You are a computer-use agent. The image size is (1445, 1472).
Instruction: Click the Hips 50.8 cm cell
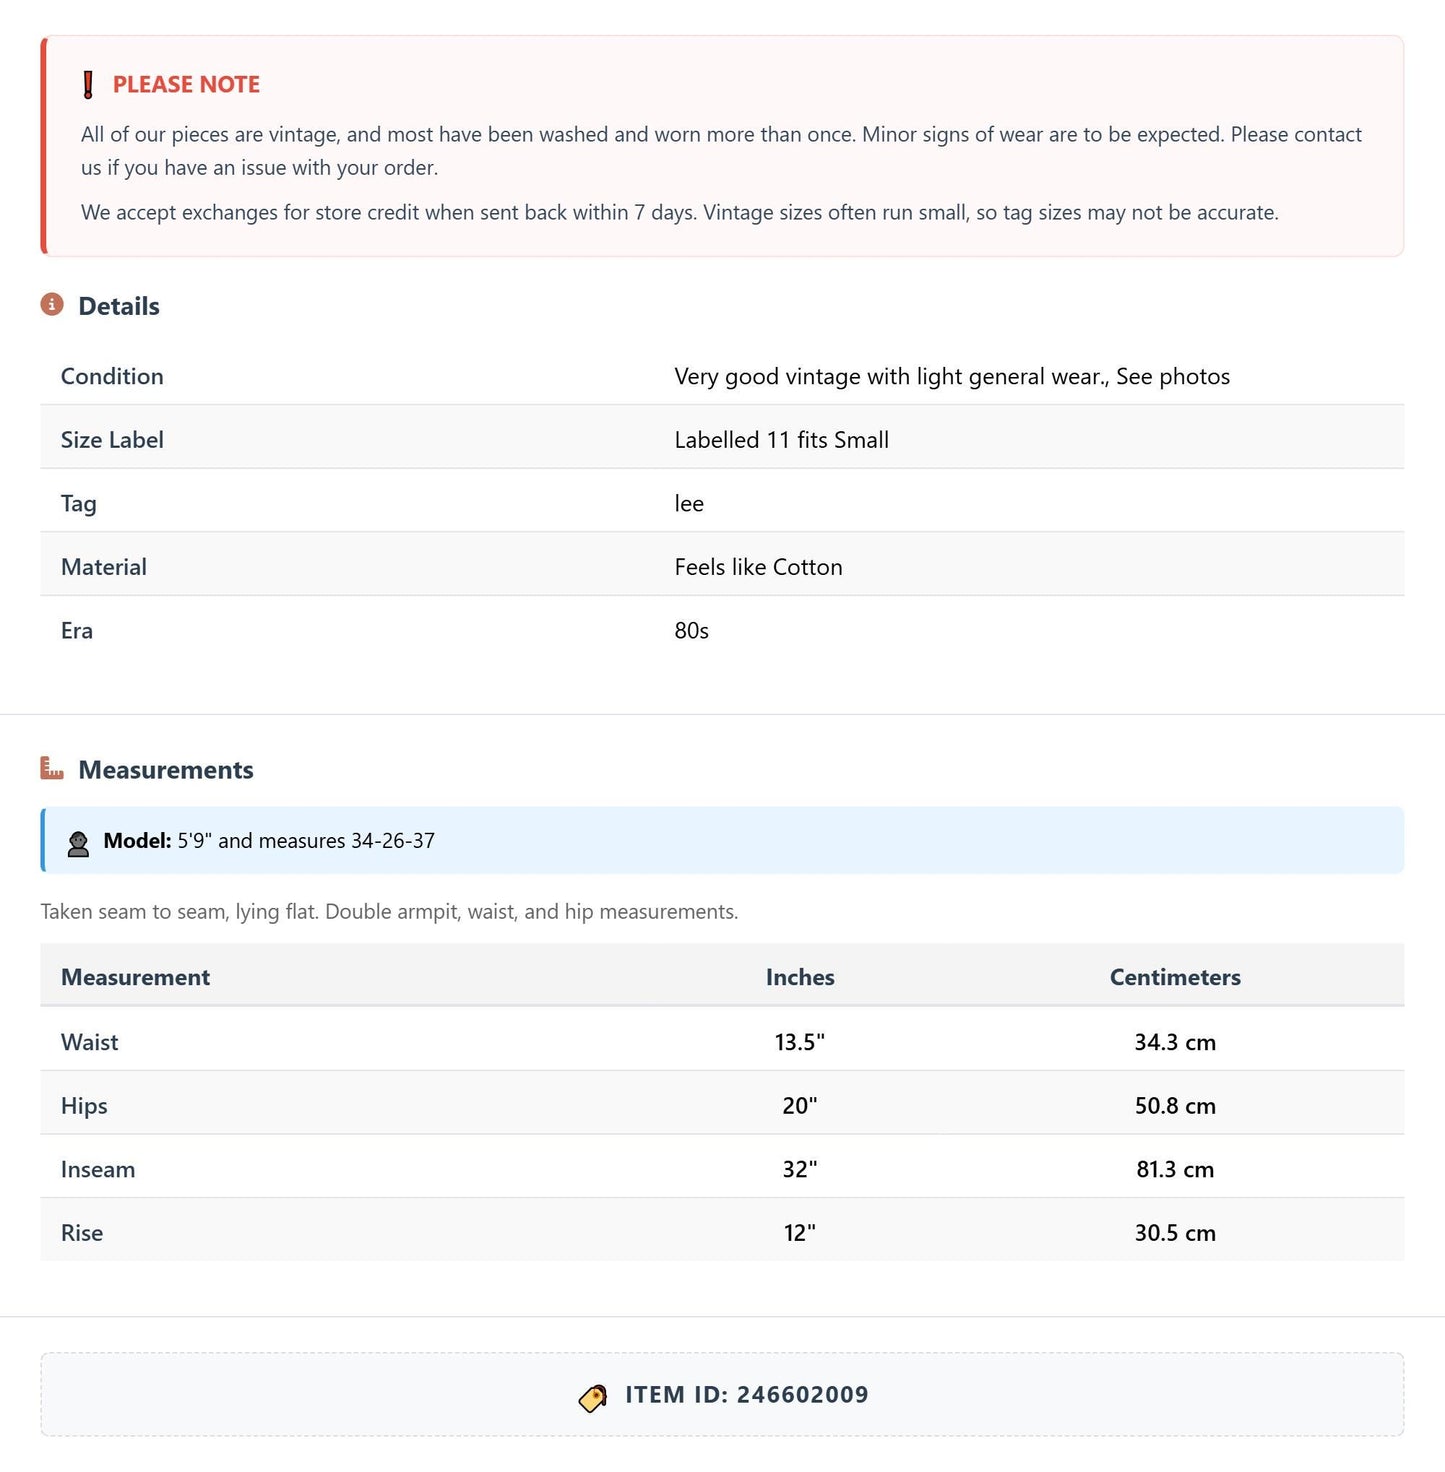coord(1175,1106)
